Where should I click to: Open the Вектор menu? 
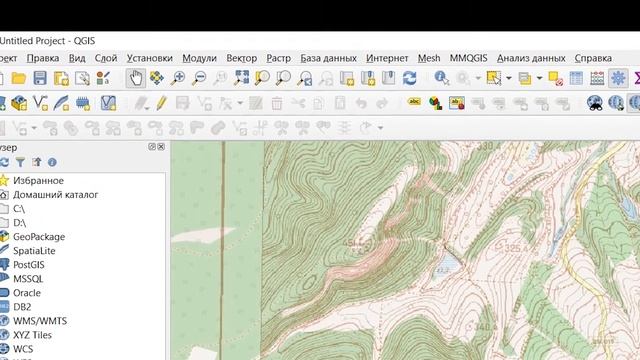[242, 58]
